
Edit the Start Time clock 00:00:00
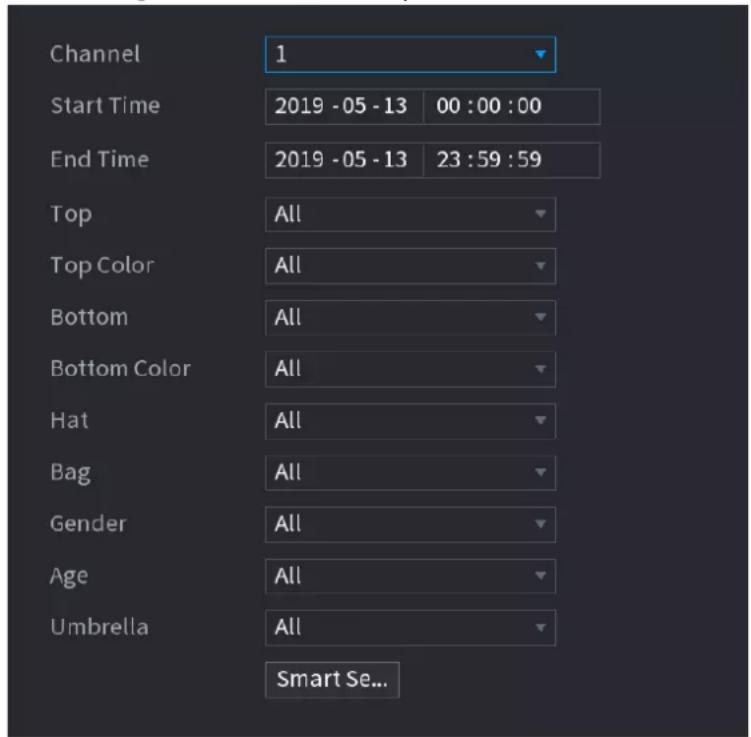pos(512,106)
